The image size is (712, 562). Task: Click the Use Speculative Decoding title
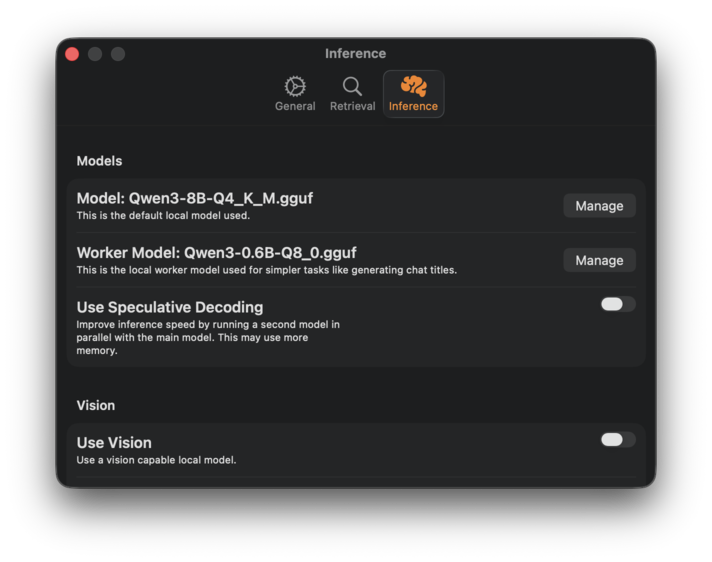click(169, 307)
